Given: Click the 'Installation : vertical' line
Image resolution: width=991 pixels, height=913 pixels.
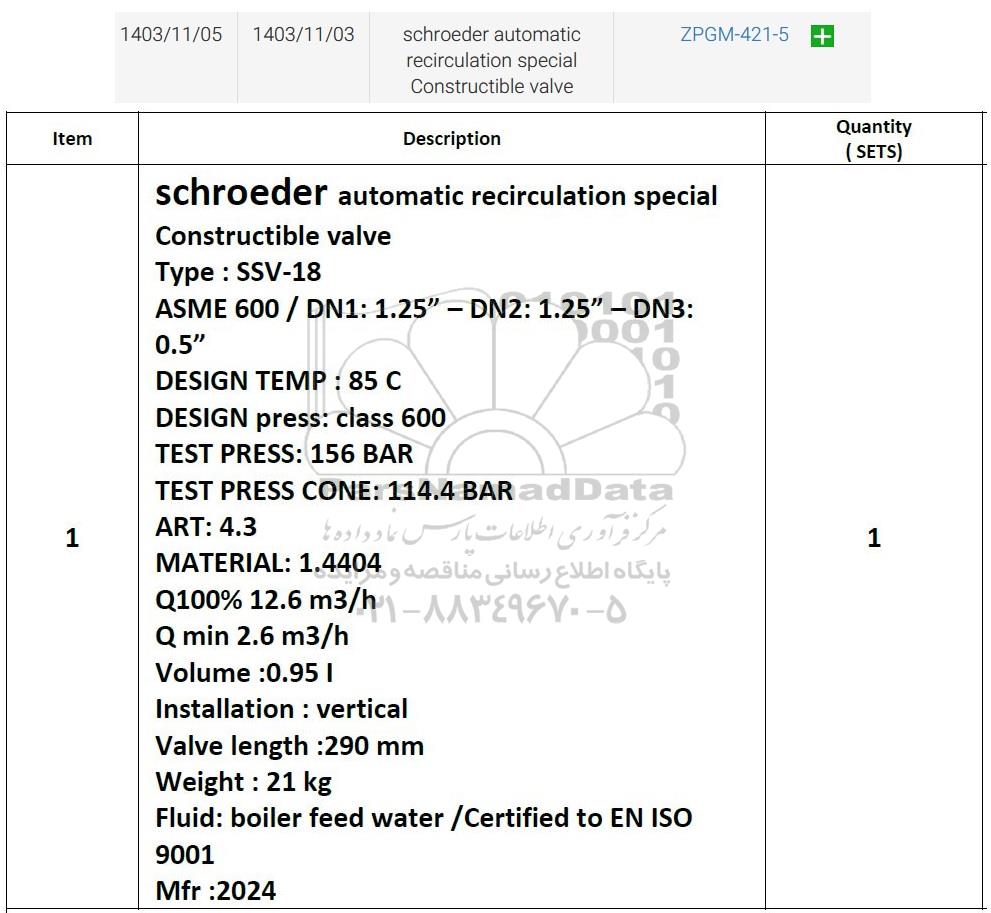Looking at the screenshot, I should coord(282,710).
